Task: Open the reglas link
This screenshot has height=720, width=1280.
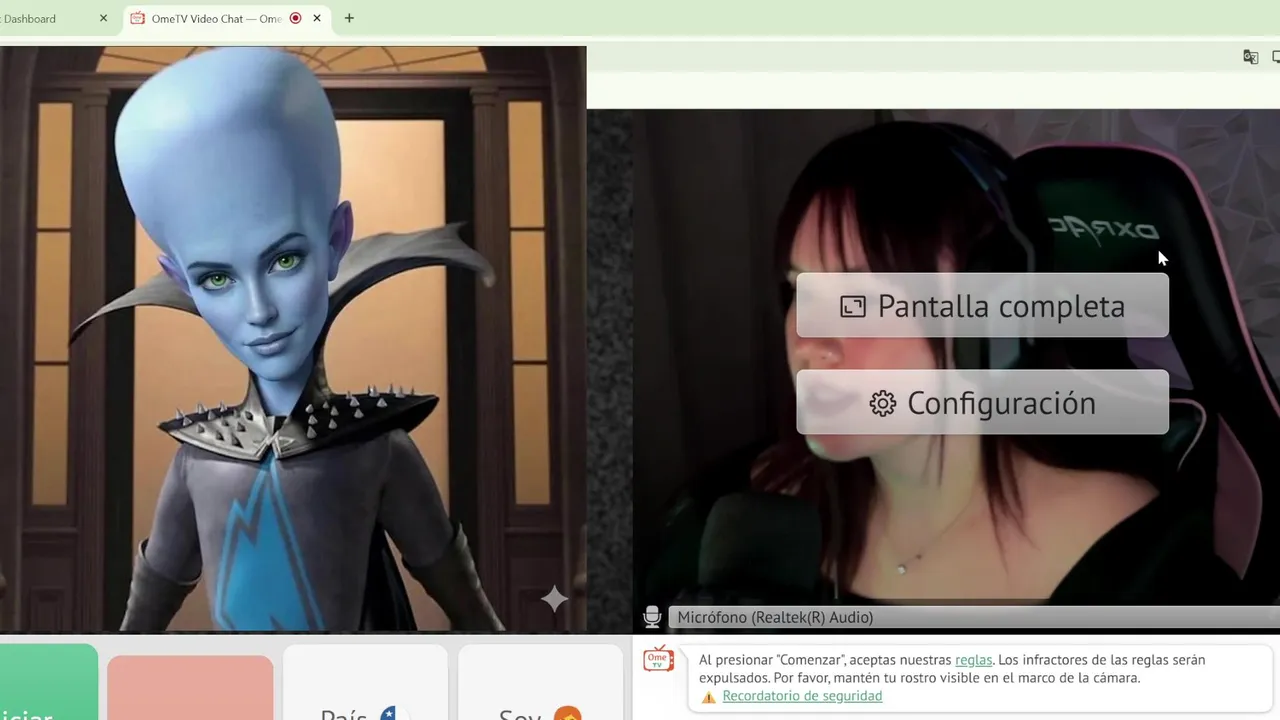Action: (973, 660)
